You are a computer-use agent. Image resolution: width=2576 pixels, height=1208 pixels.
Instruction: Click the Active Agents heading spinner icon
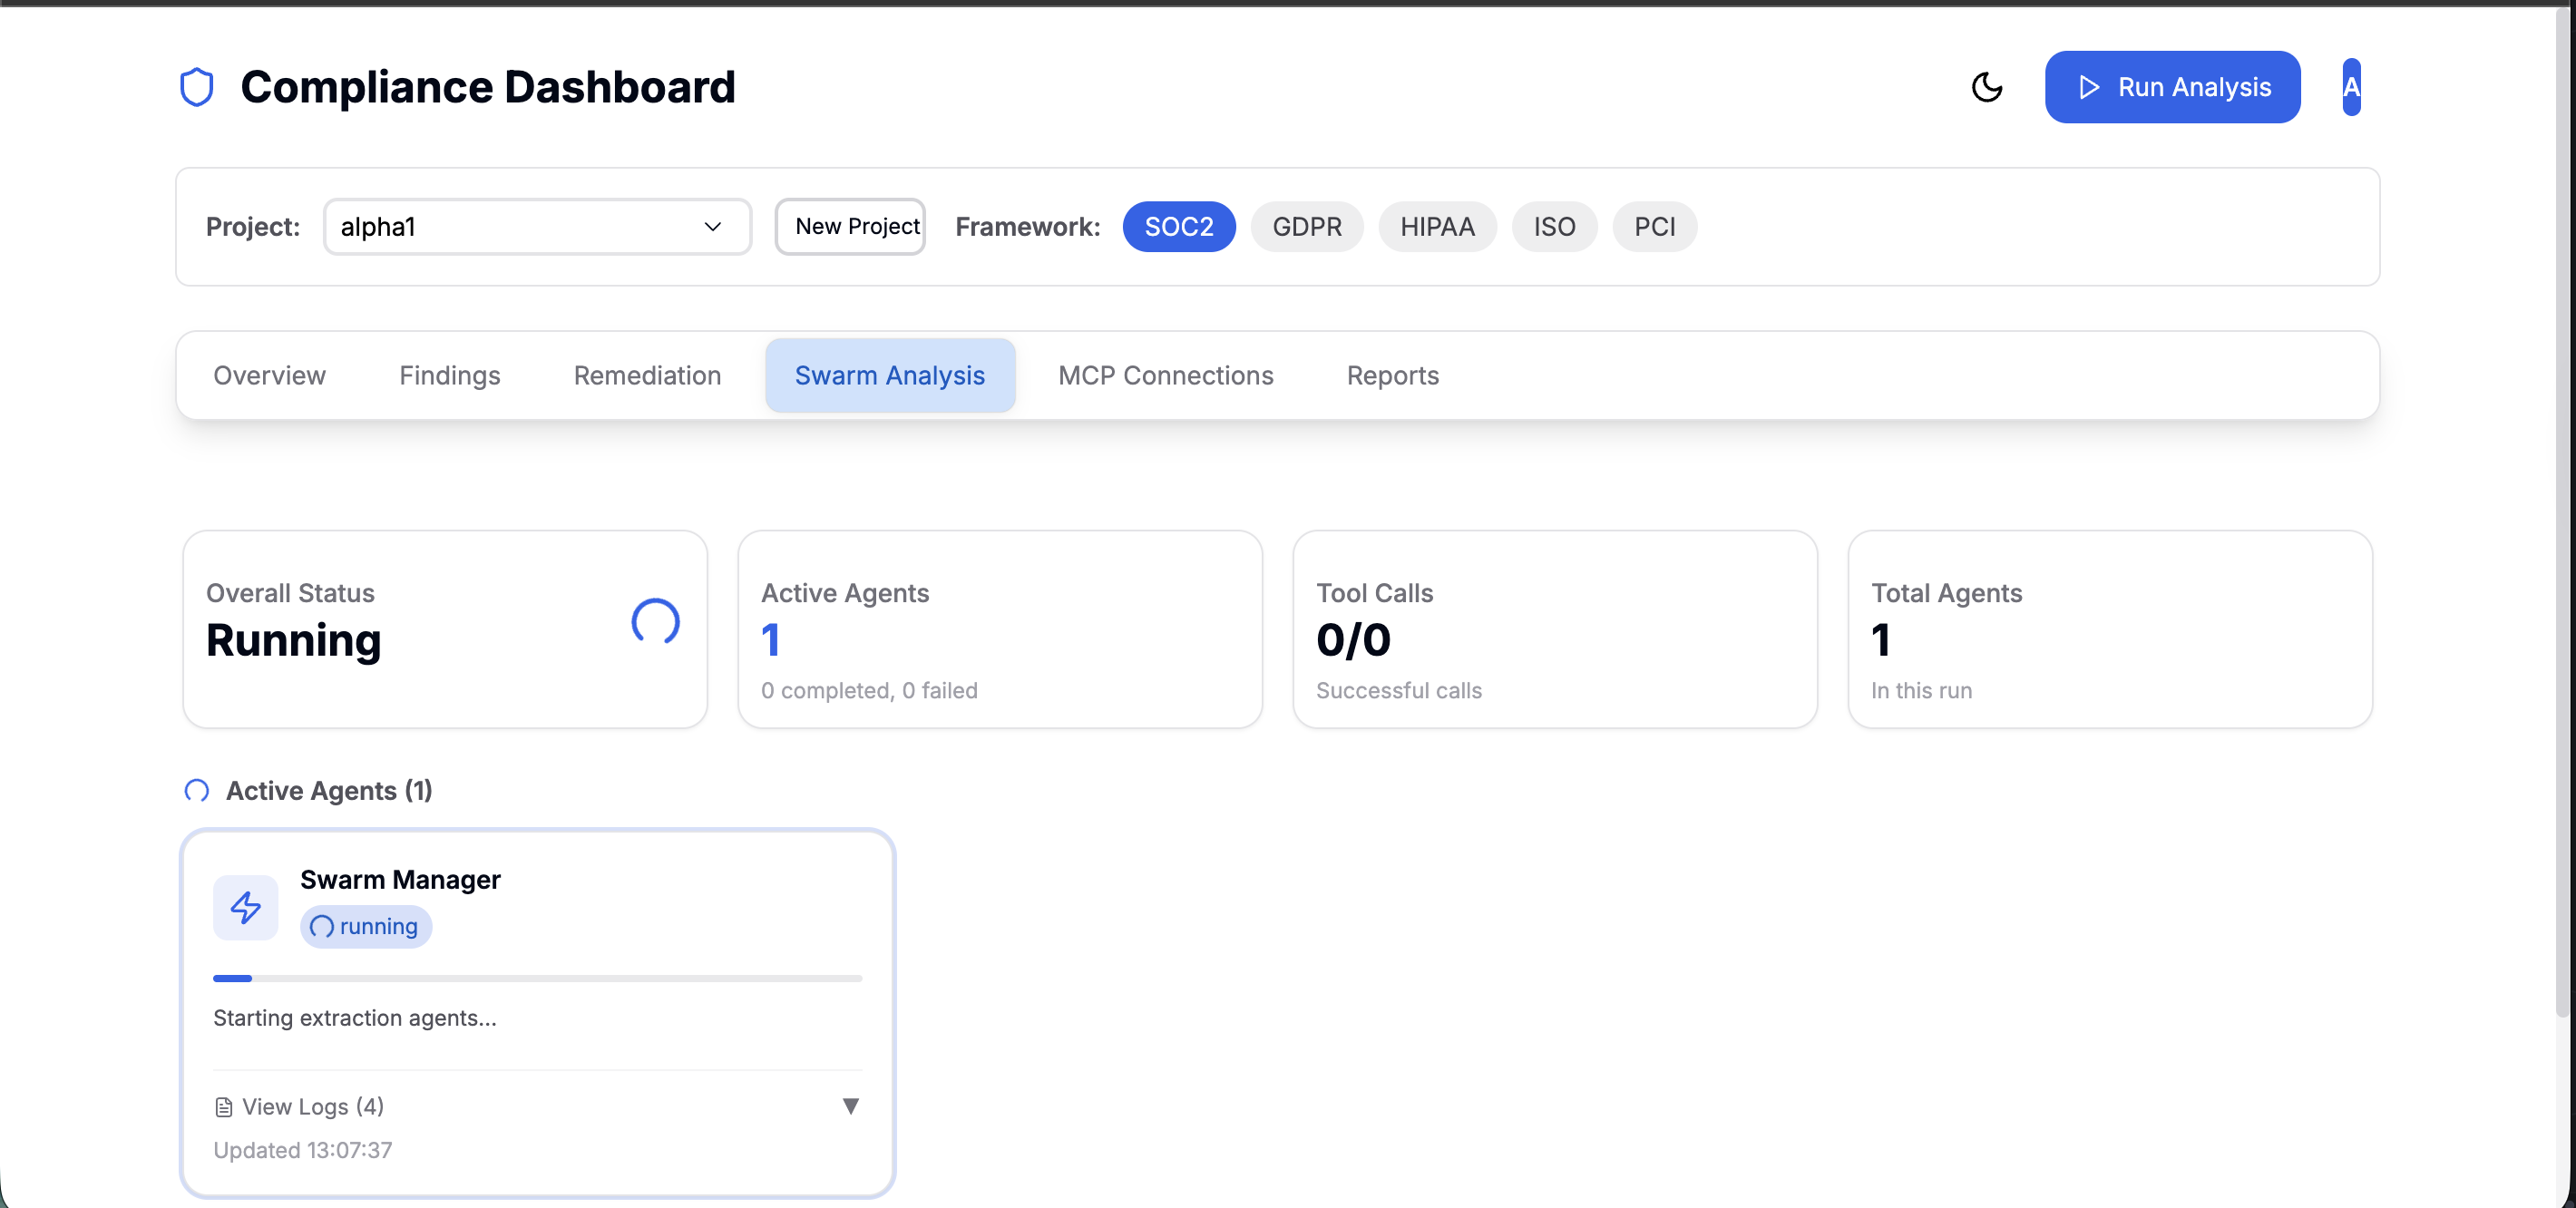pos(197,790)
